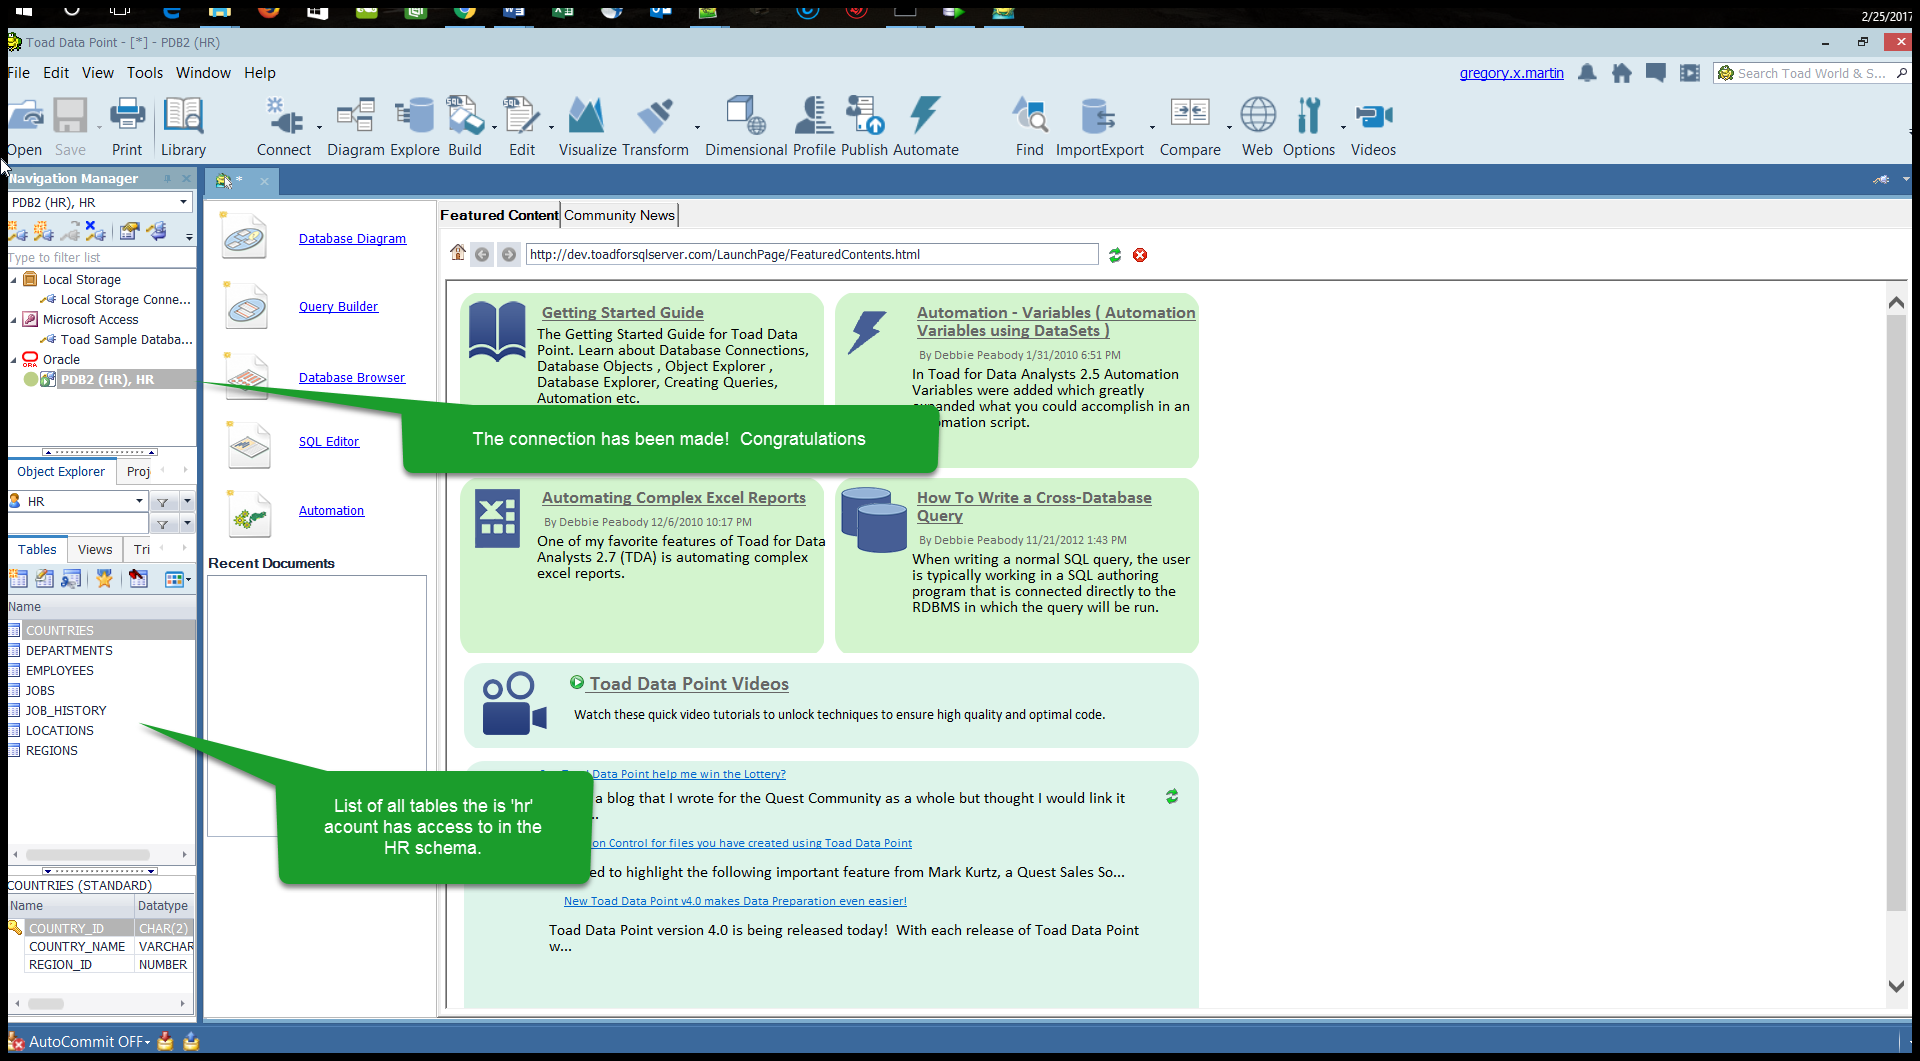Click the browser home icon beside URL bar

(x=458, y=253)
